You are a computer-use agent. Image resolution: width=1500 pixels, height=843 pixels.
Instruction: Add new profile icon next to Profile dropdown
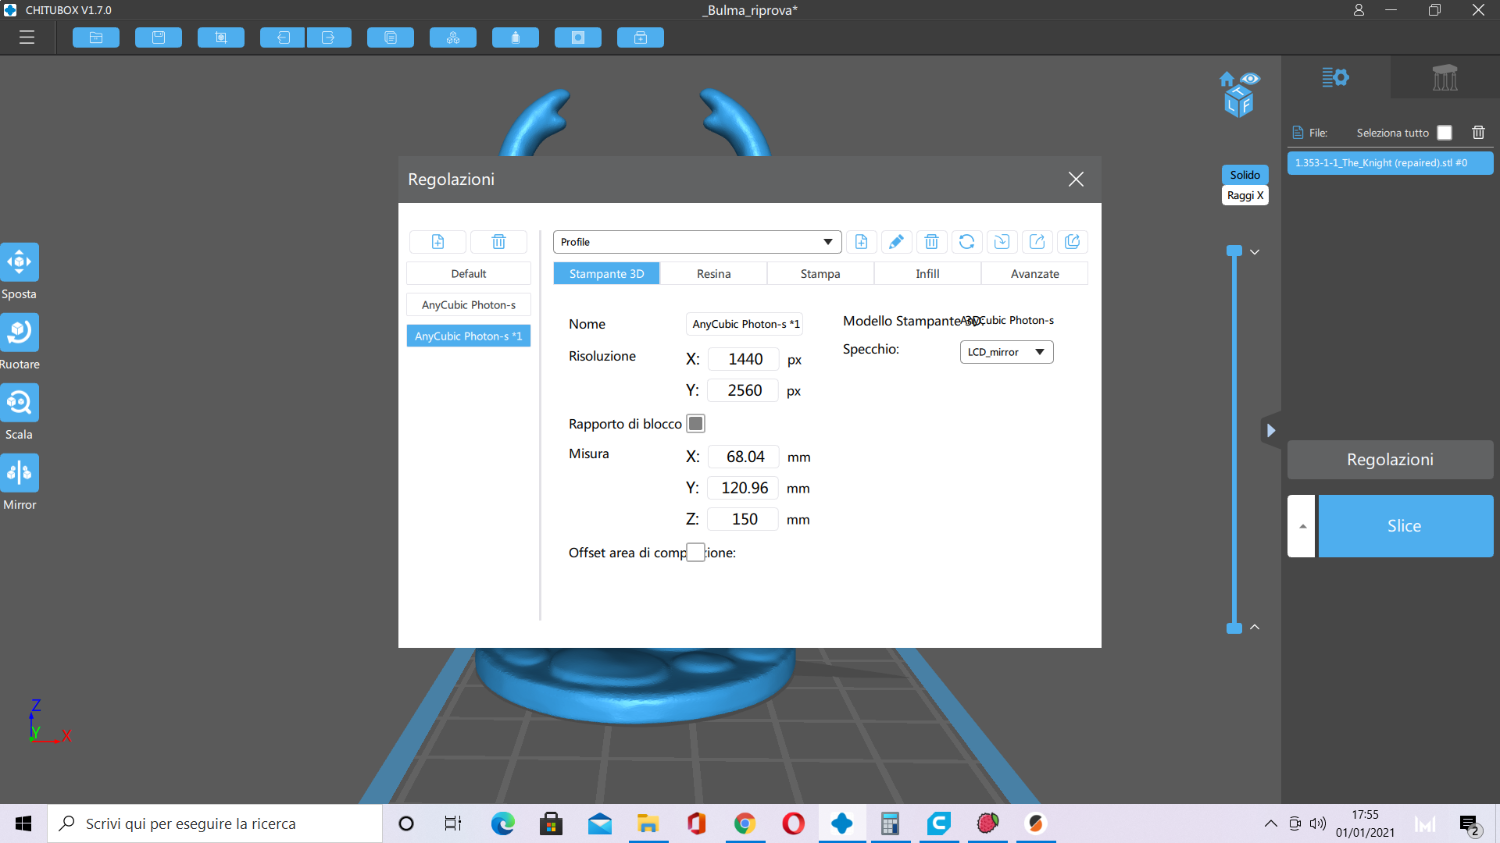click(x=861, y=242)
